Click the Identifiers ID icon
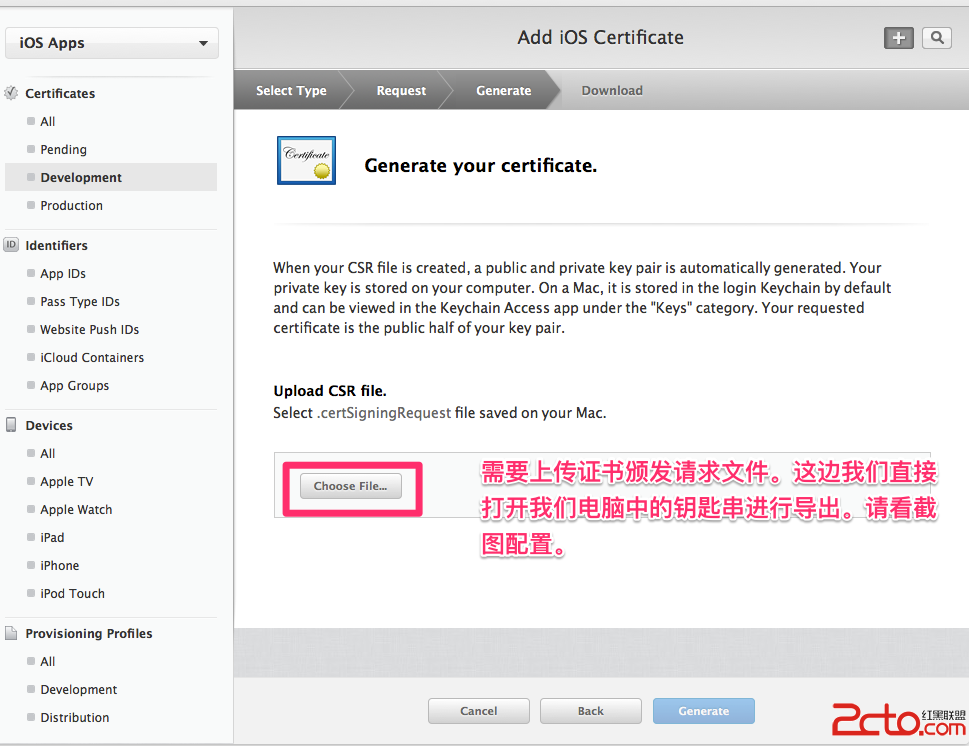The image size is (969, 746). [11, 245]
